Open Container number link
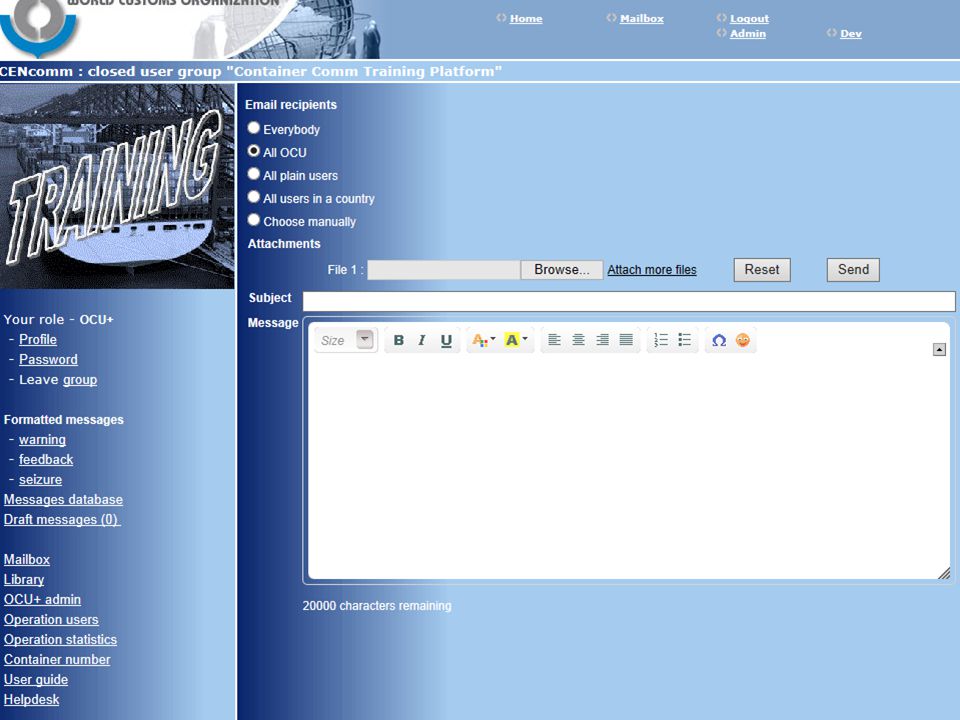This screenshot has height=720, width=960. (x=57, y=660)
